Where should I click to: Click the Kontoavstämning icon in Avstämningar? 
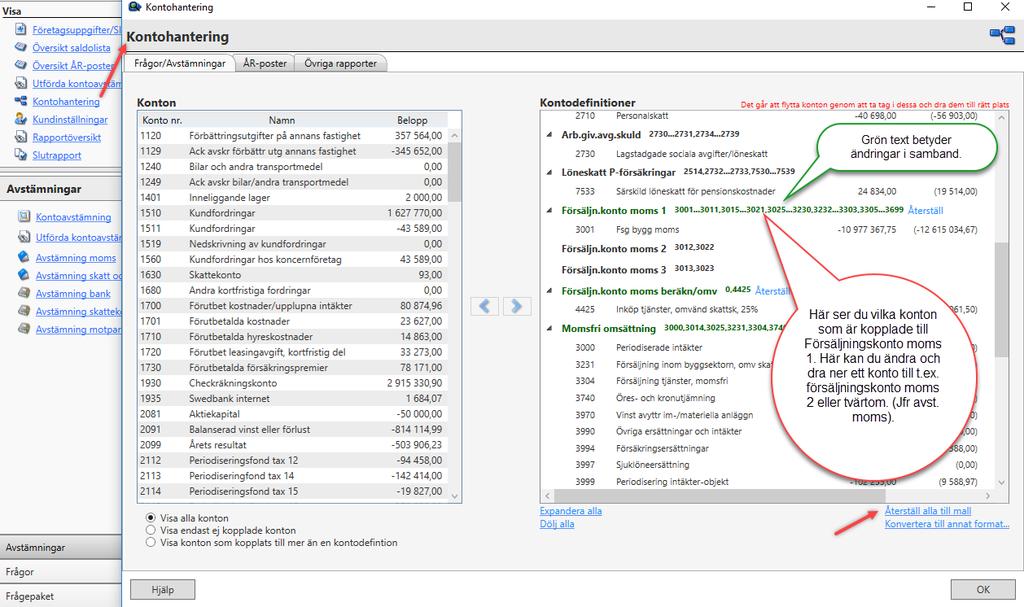point(24,216)
